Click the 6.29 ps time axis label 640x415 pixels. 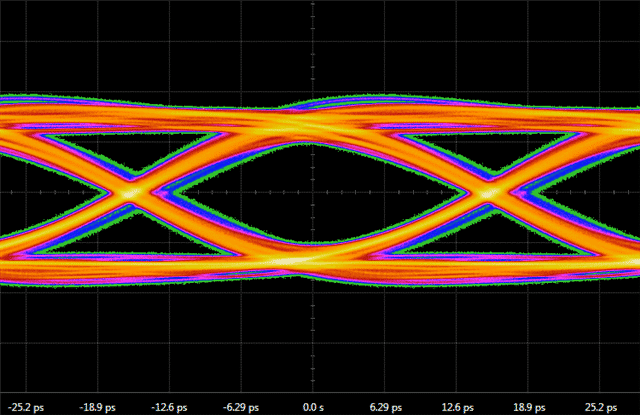coord(386,407)
